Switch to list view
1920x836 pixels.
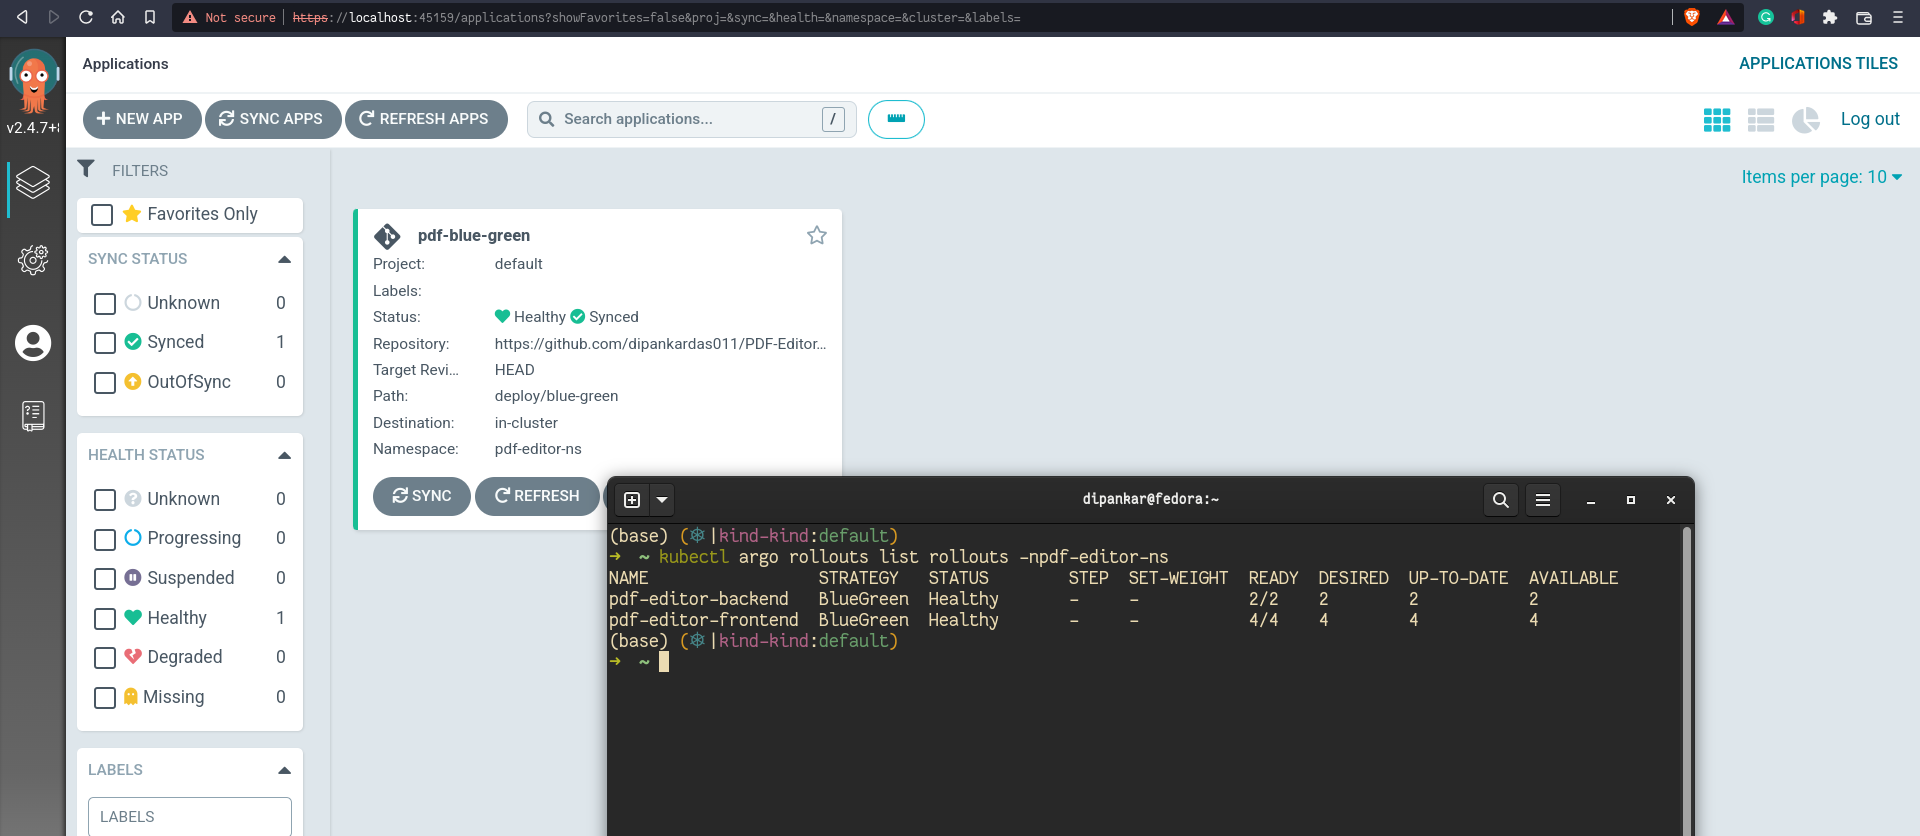coord(1761,120)
